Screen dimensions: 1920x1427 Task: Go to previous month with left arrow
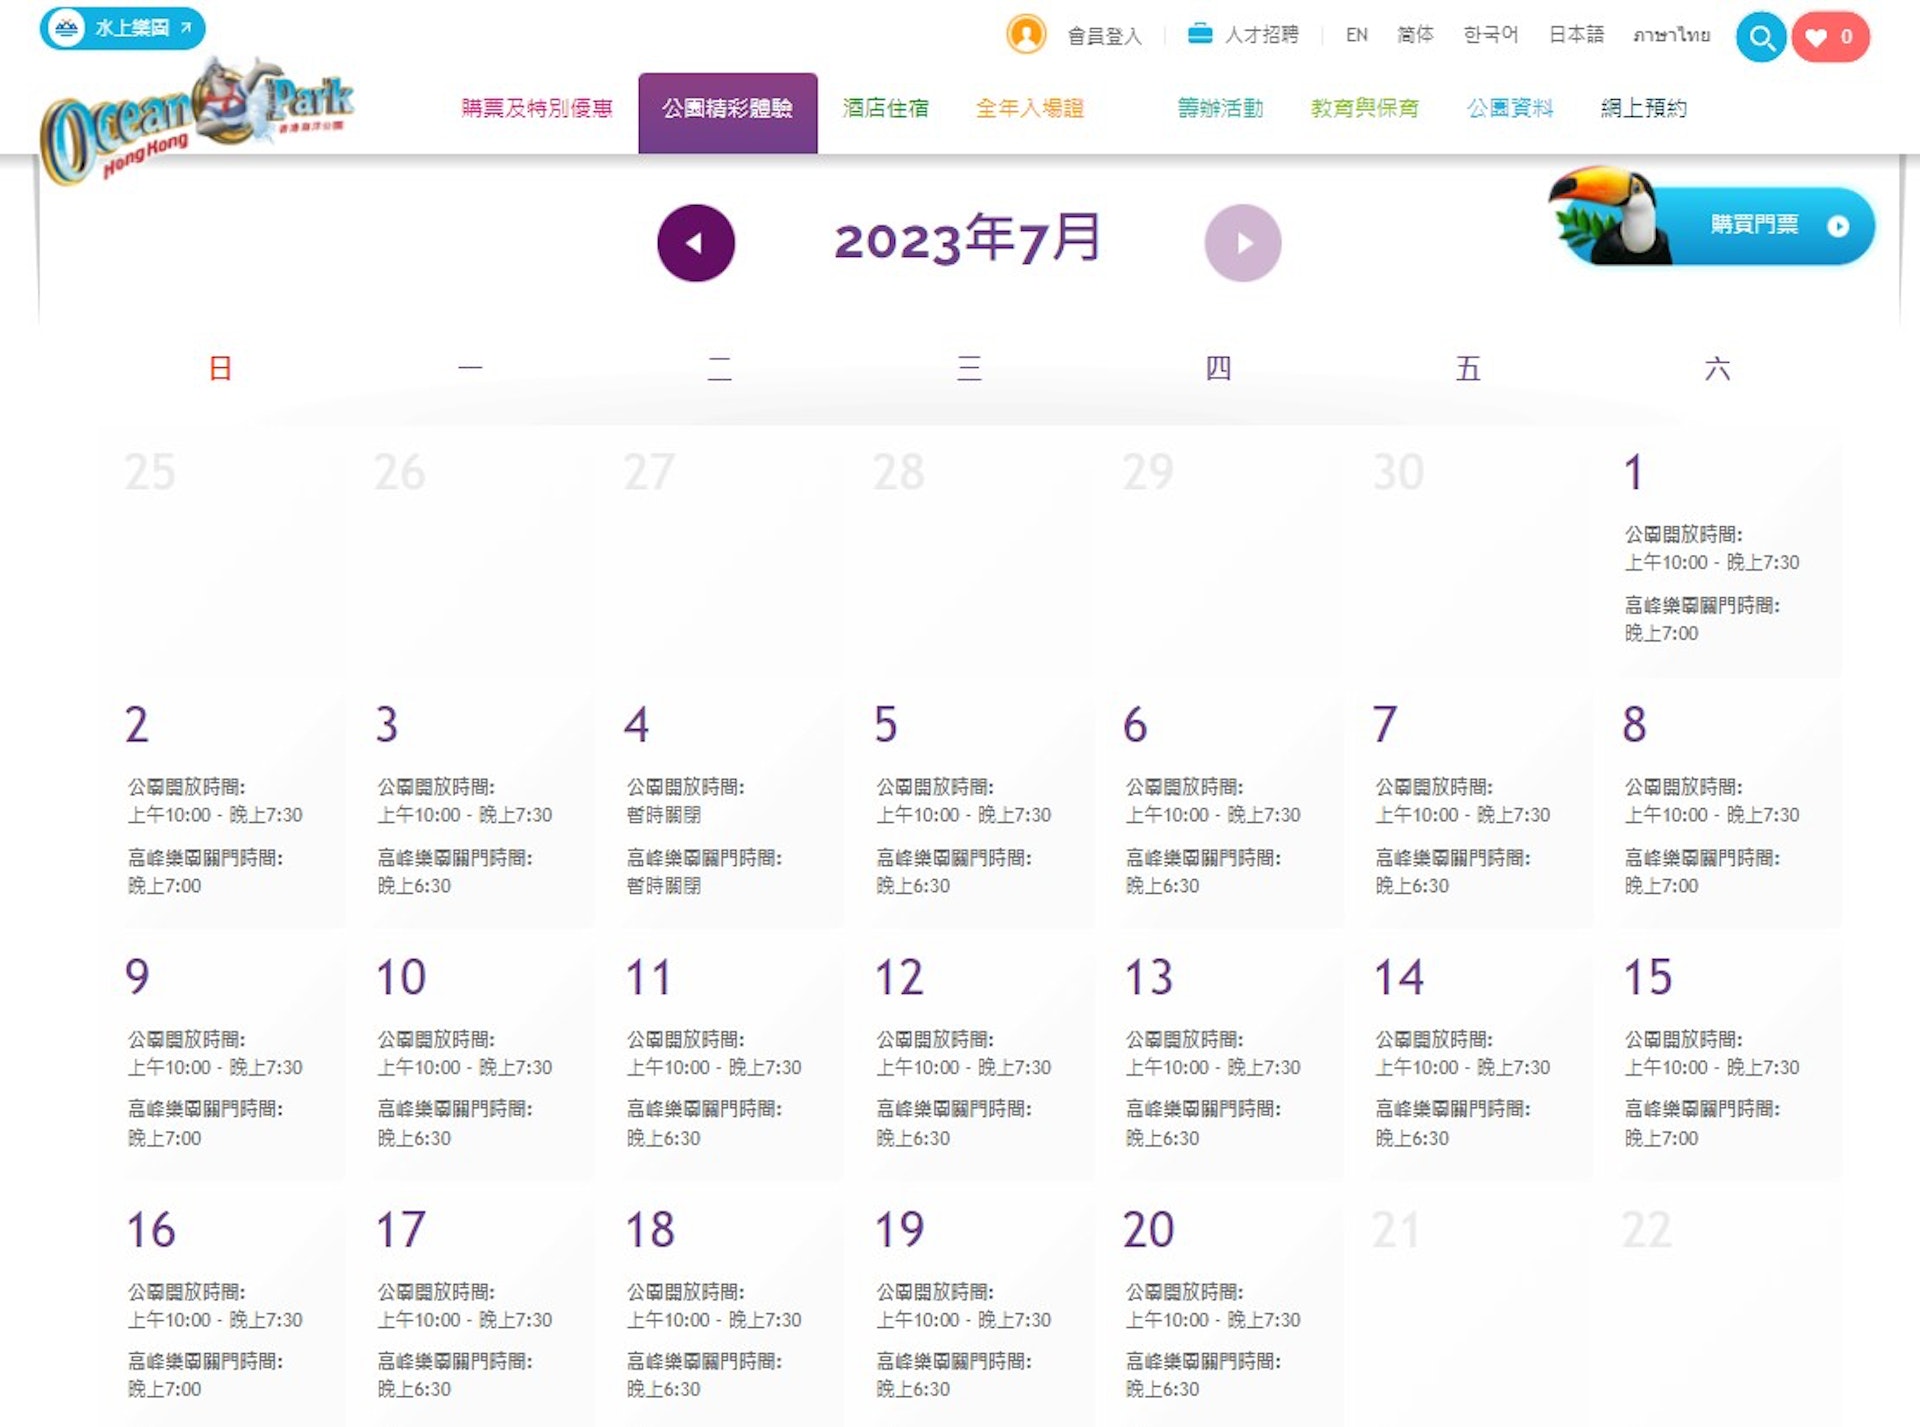pyautogui.click(x=696, y=241)
